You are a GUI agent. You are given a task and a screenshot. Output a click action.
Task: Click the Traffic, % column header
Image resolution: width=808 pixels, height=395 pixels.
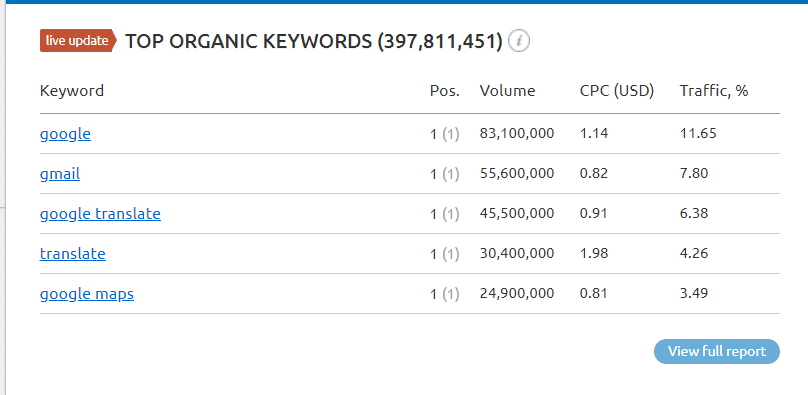[714, 91]
